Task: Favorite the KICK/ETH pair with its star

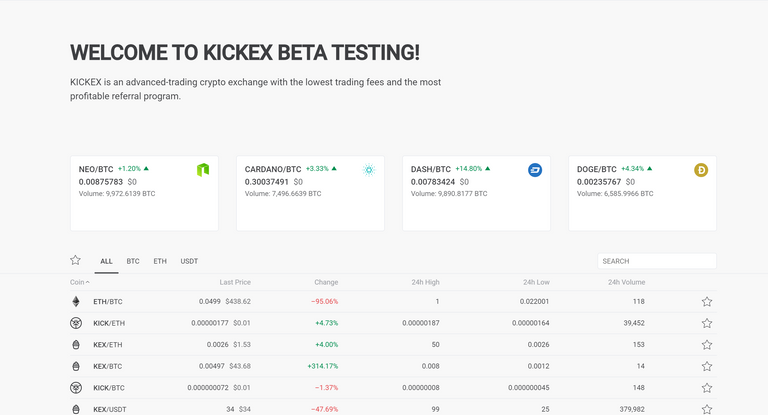Action: [x=707, y=323]
